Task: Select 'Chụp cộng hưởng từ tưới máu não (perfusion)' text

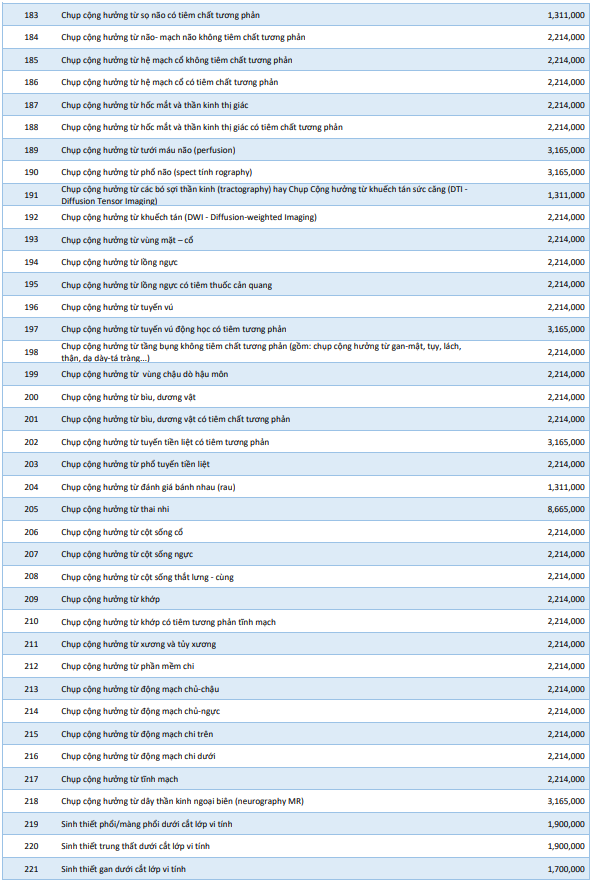Action: click(x=148, y=150)
